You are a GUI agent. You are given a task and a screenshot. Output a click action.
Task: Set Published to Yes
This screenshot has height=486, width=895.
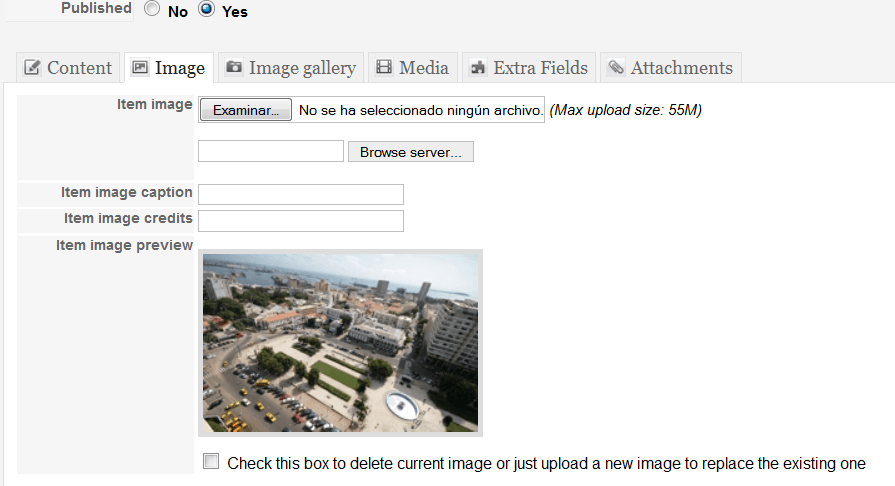pyautogui.click(x=206, y=9)
